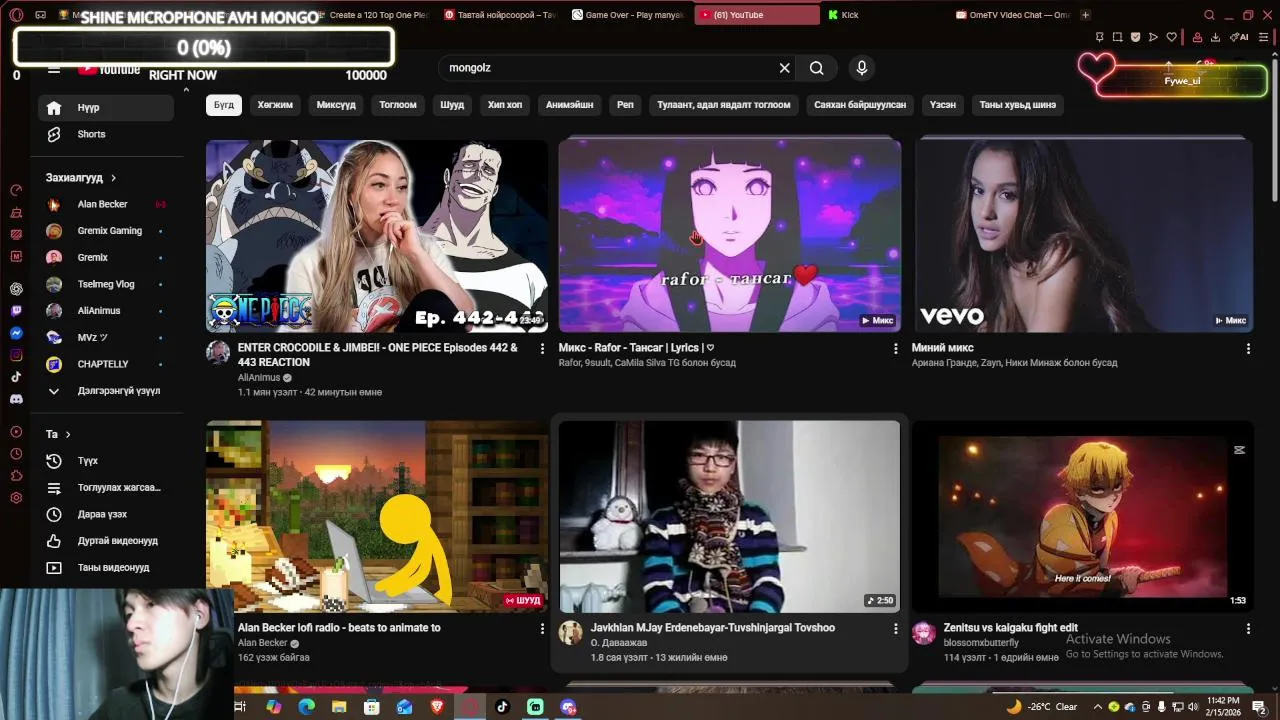Open options for Alan Becker lofi radio

(542, 628)
